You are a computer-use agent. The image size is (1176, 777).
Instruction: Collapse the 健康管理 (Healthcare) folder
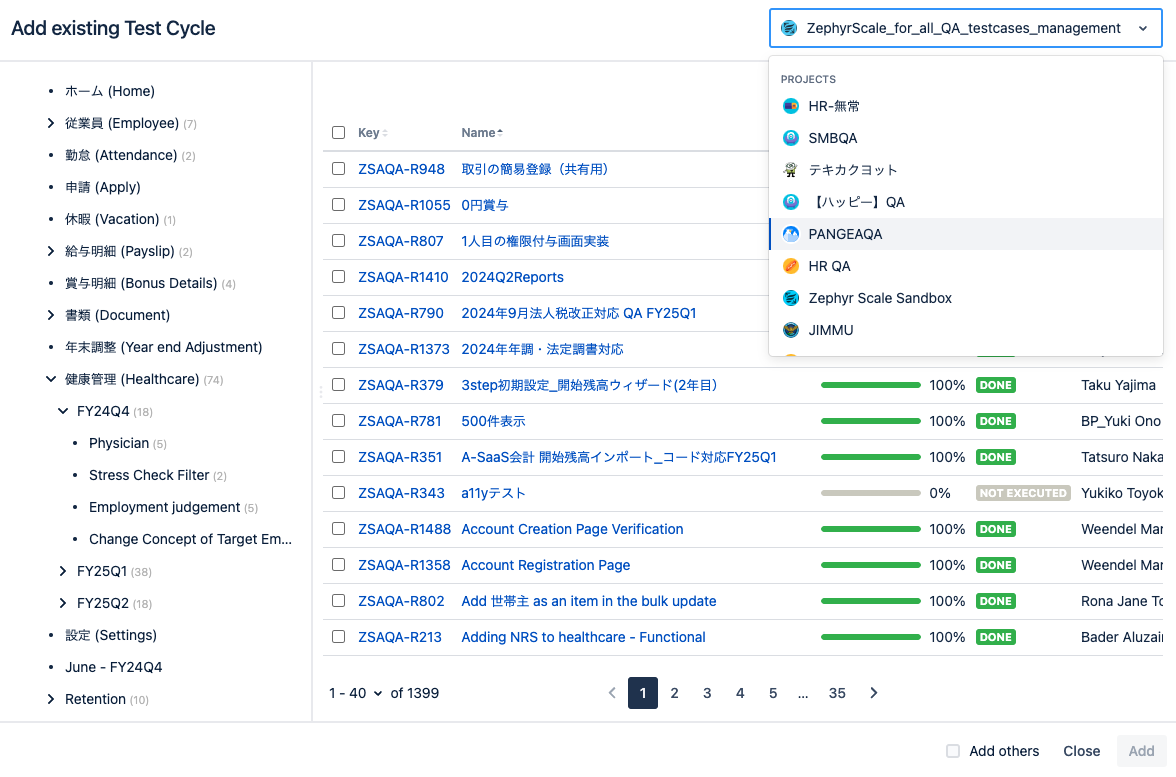tap(51, 380)
